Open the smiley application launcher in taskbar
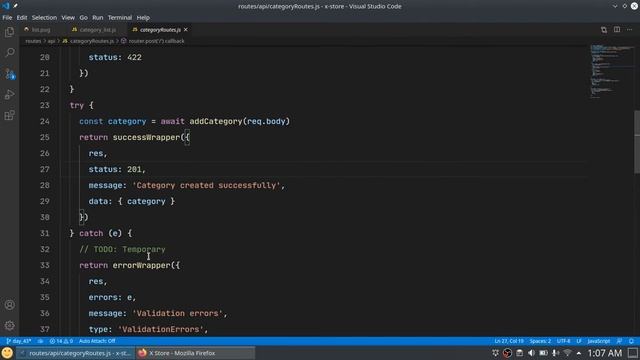Viewport: 640px width, 360px height. 7,353
